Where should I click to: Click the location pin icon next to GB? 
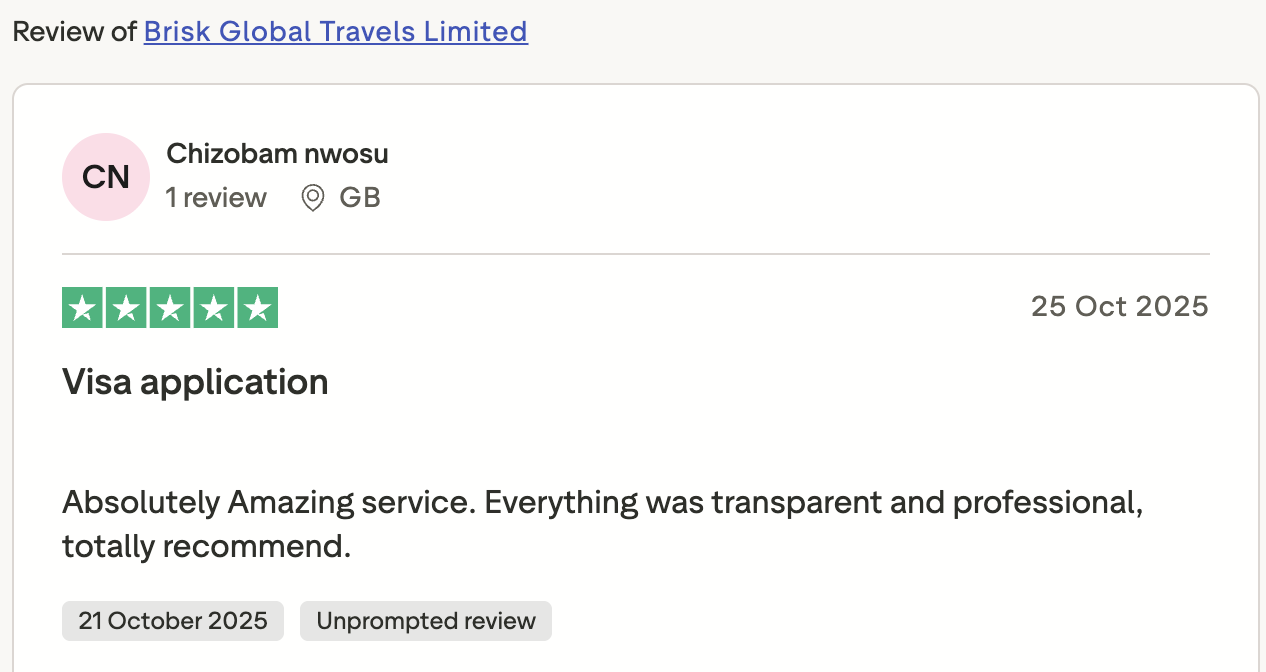coord(313,197)
